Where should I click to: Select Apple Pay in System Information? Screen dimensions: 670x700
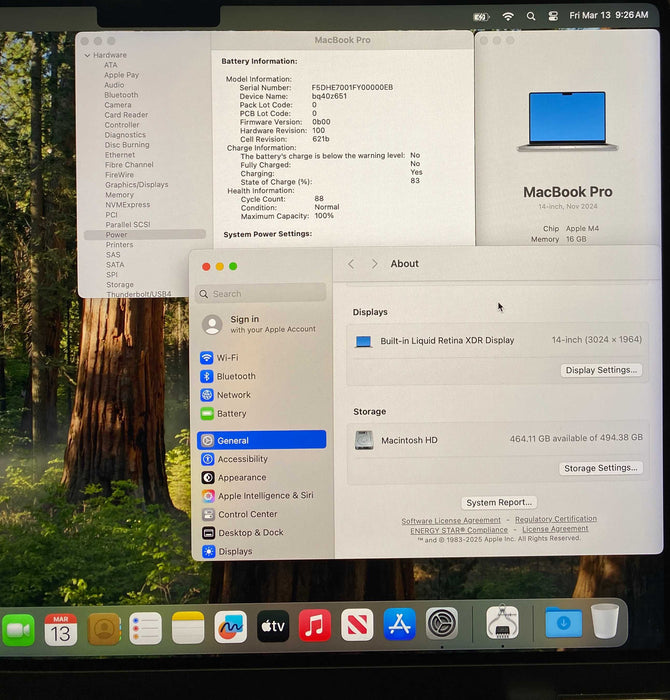(121, 75)
